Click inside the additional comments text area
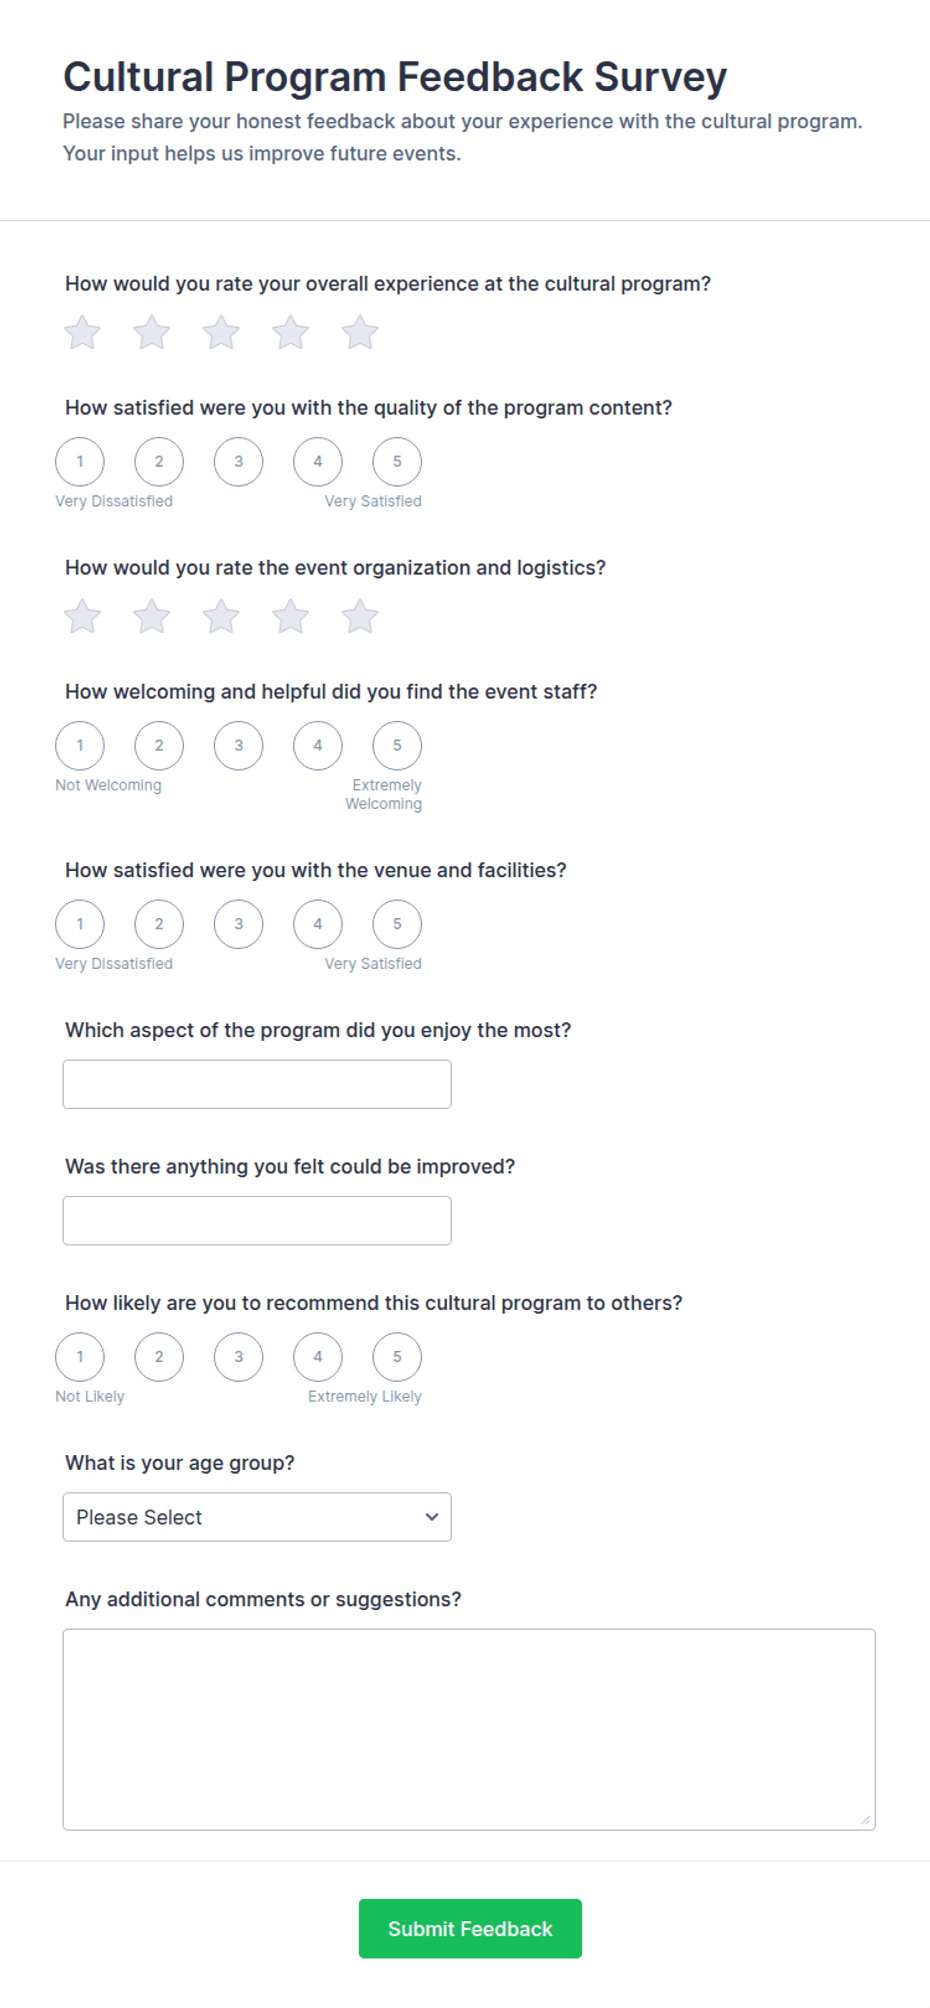This screenshot has height=2008, width=930. click(x=469, y=1730)
